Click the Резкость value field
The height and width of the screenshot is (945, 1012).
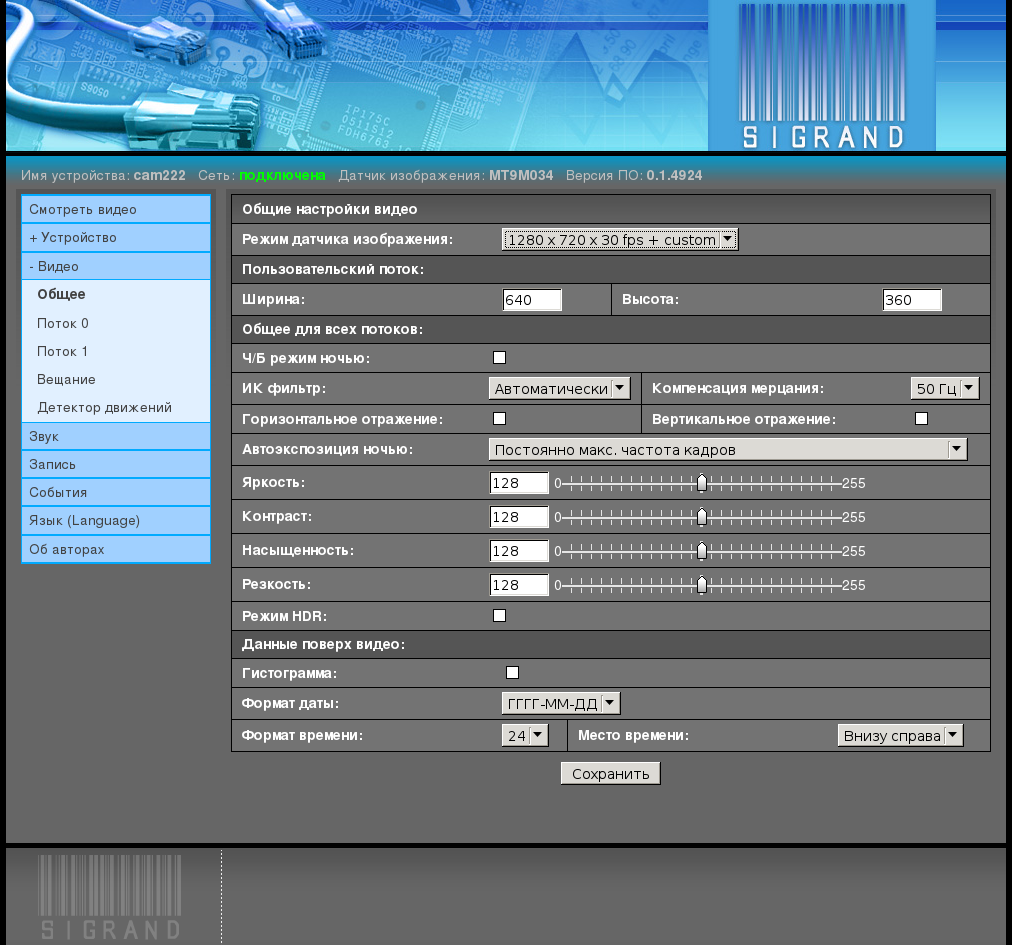(x=520, y=585)
